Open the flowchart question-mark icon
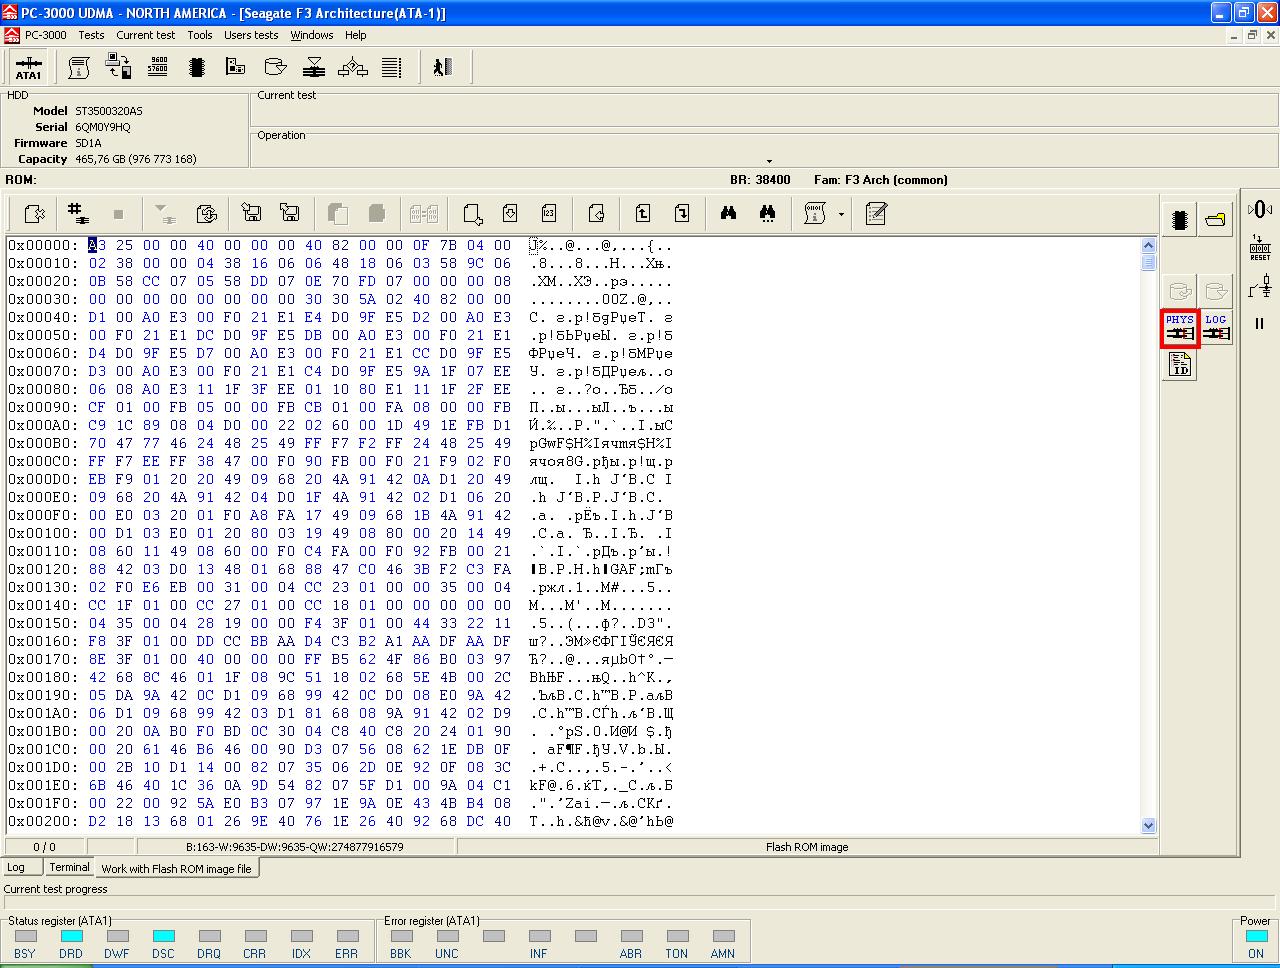This screenshot has width=1280, height=968. pos(353,67)
